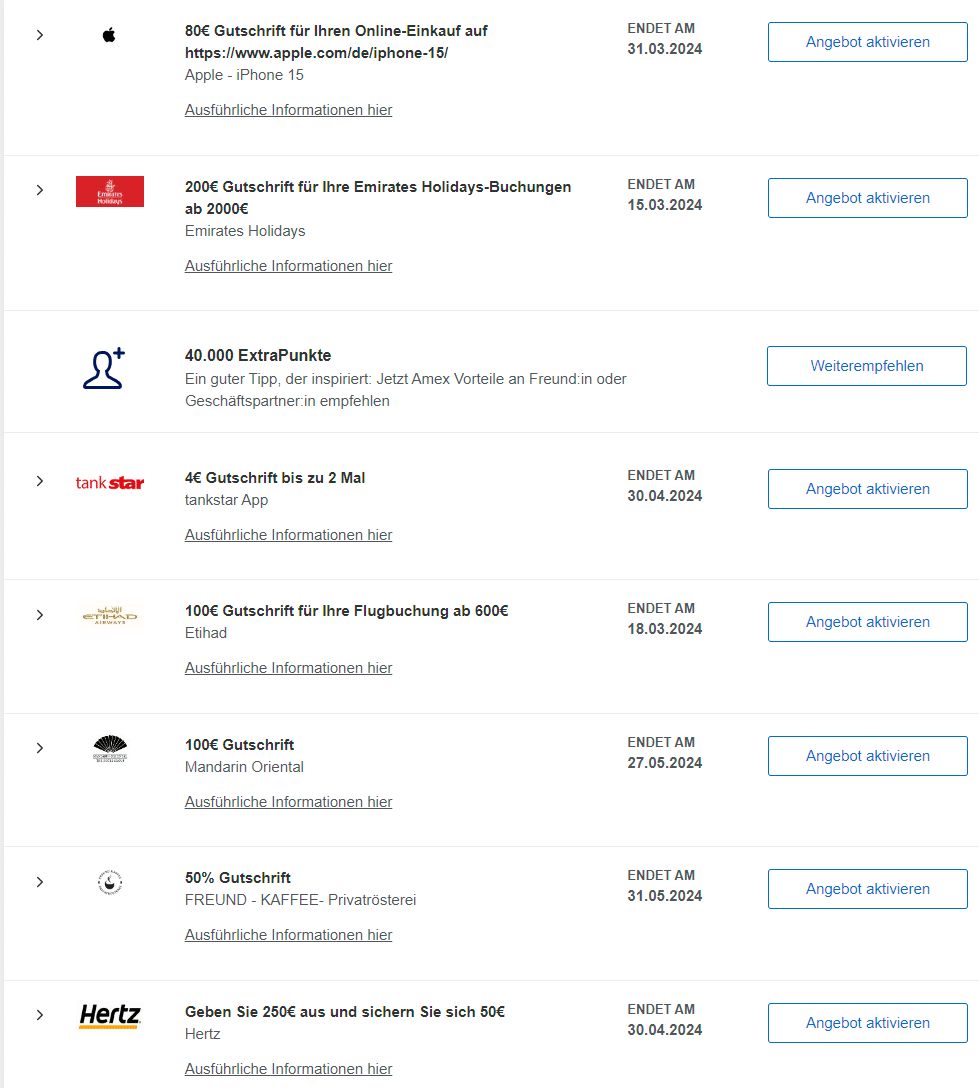Click the Weiterempfehlen button

867,366
